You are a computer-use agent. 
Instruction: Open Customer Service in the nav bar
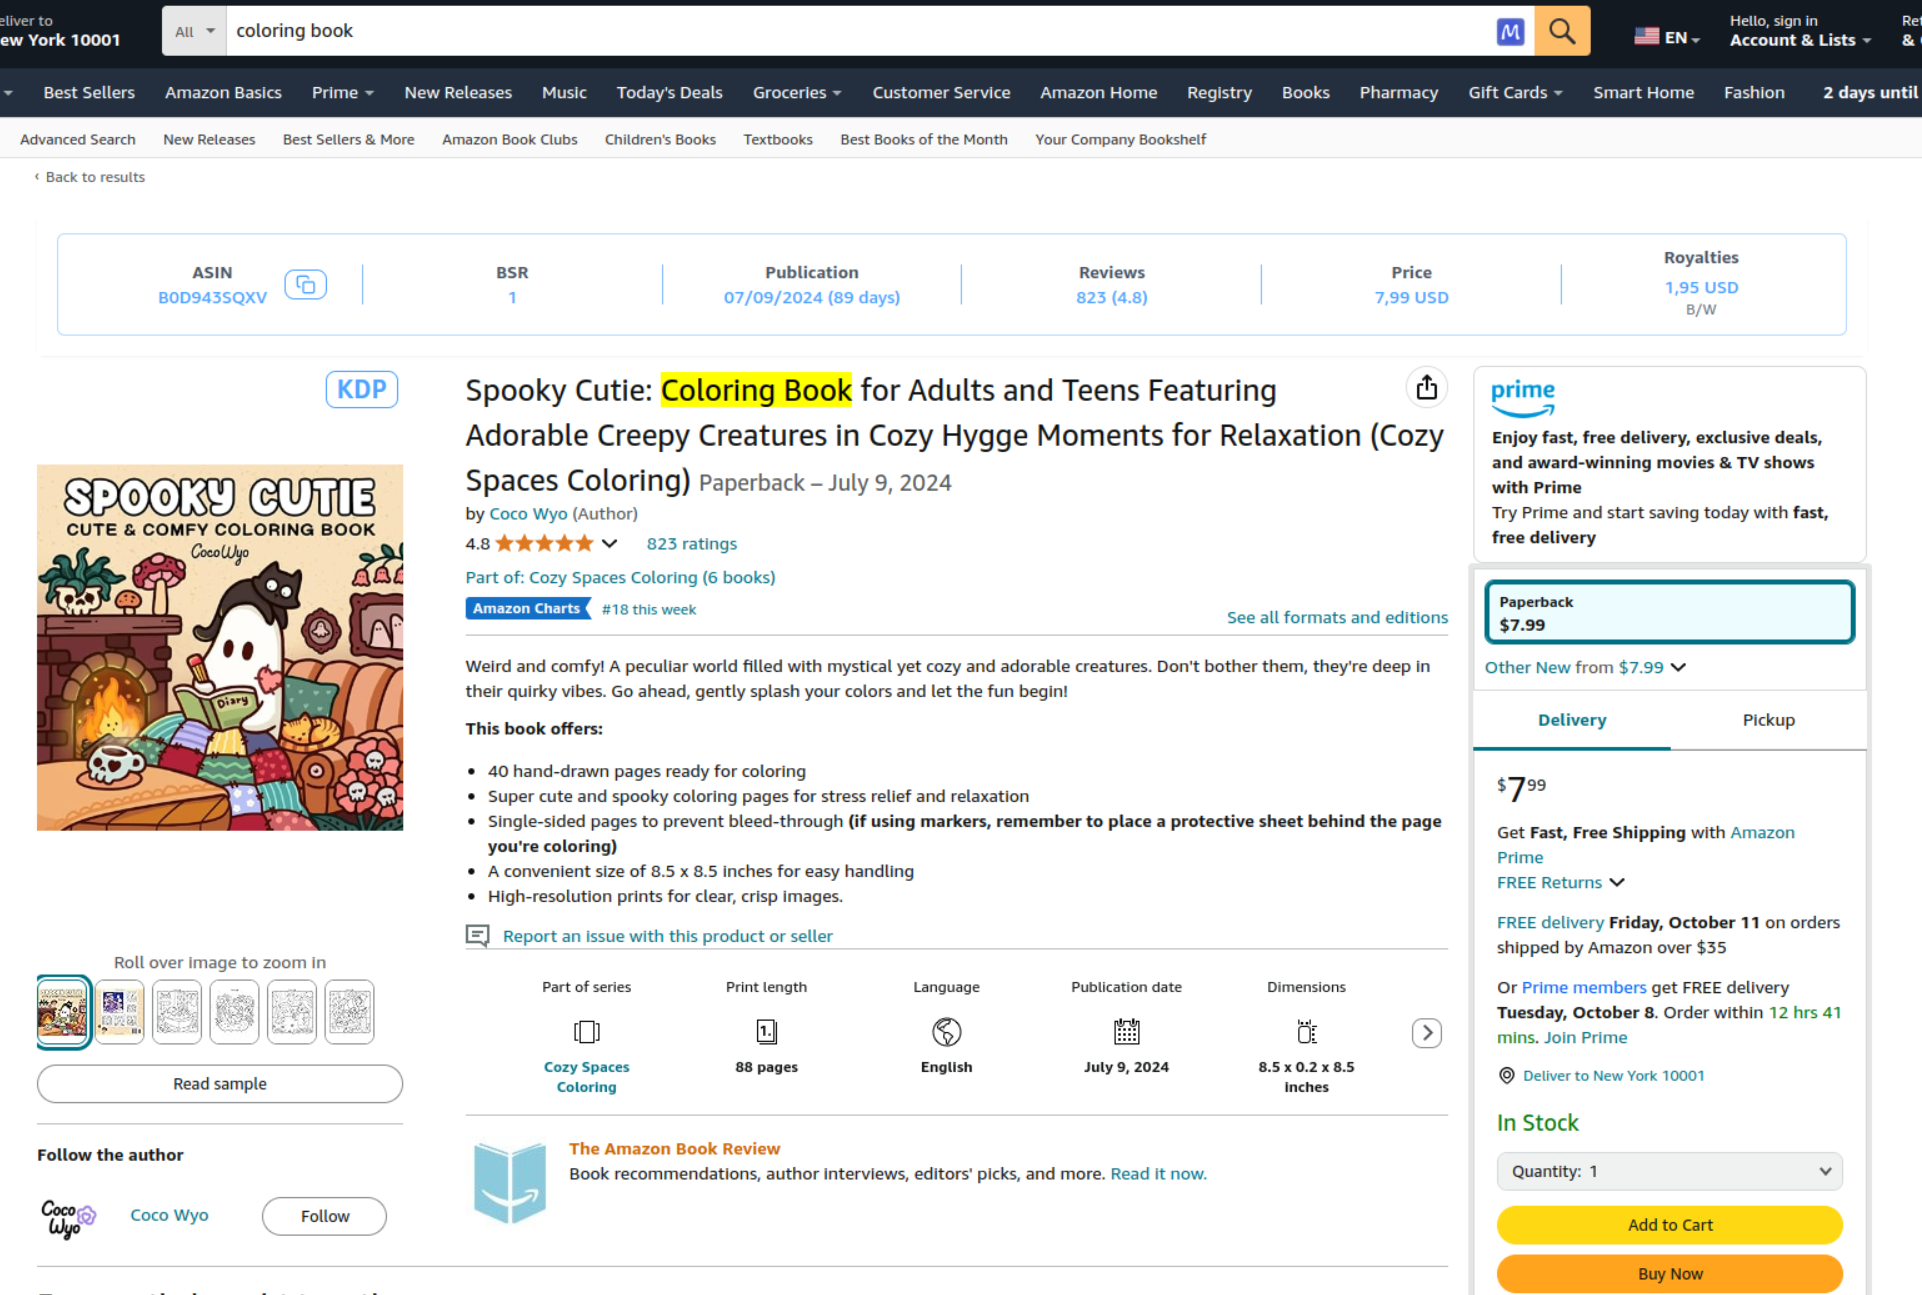click(x=941, y=92)
